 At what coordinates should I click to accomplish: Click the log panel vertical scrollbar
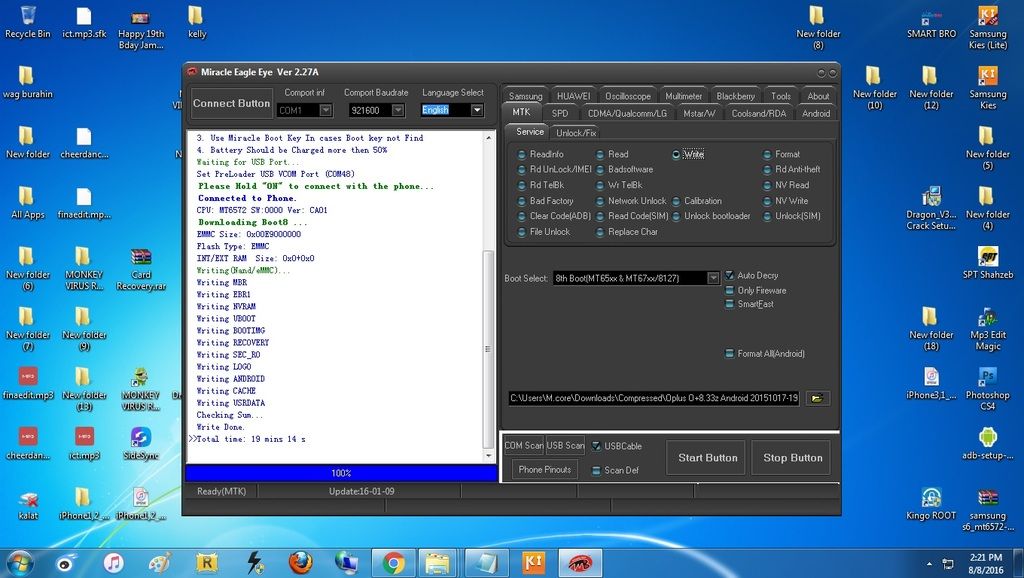[x=488, y=297]
